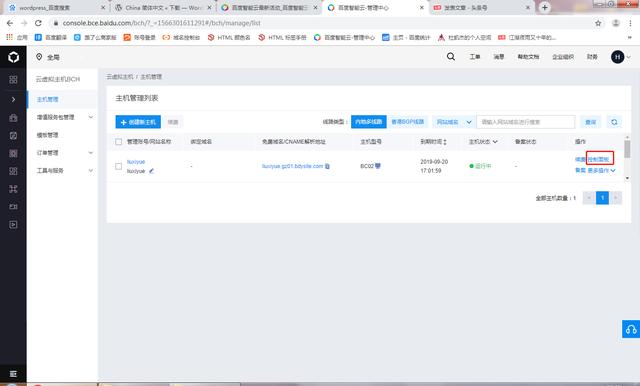
Task: Click the table's vertical scrollbar thumb
Action: pyautogui.click(x=627, y=149)
